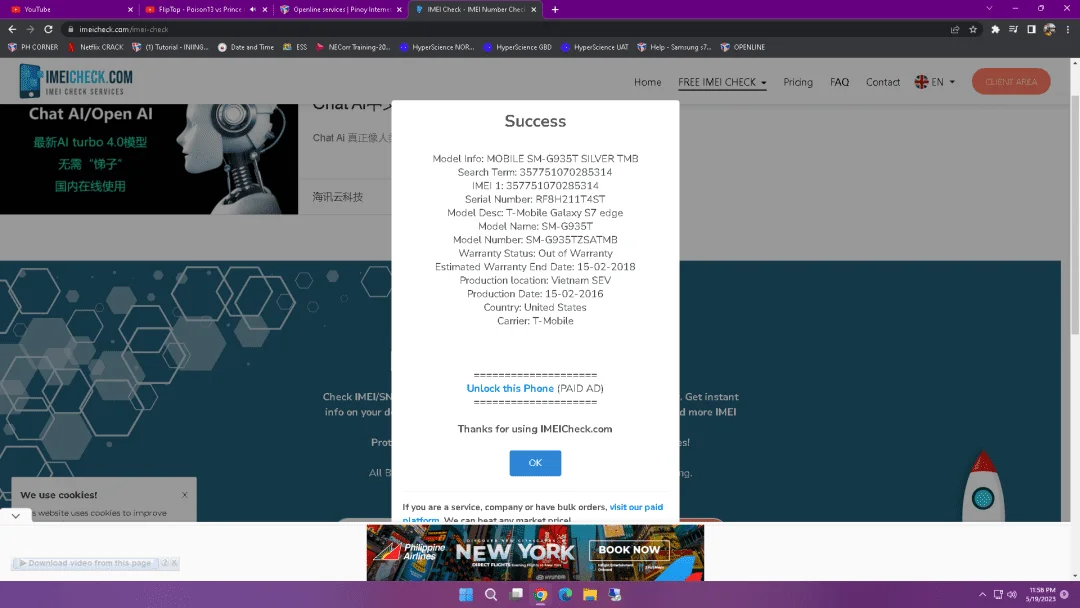1080x608 pixels.
Task: Open the Netflix CRACK bookmark
Action: [x=95, y=48]
